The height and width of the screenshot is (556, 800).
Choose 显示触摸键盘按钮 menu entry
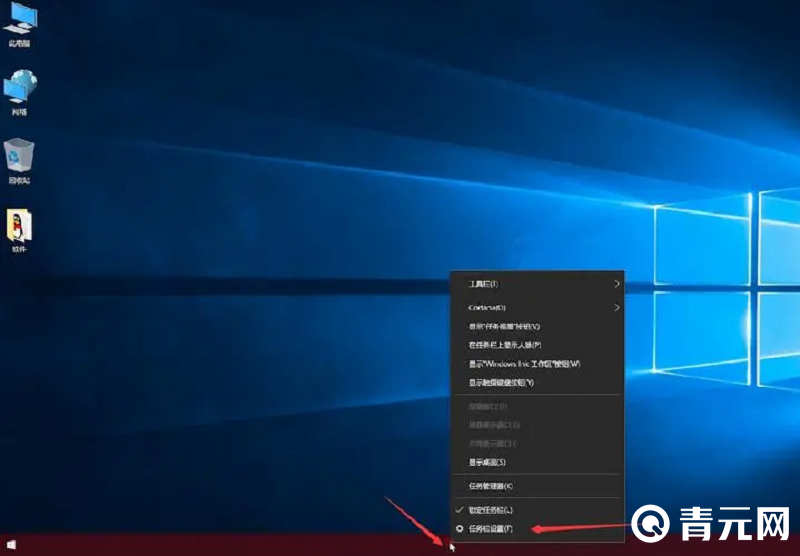538,383
